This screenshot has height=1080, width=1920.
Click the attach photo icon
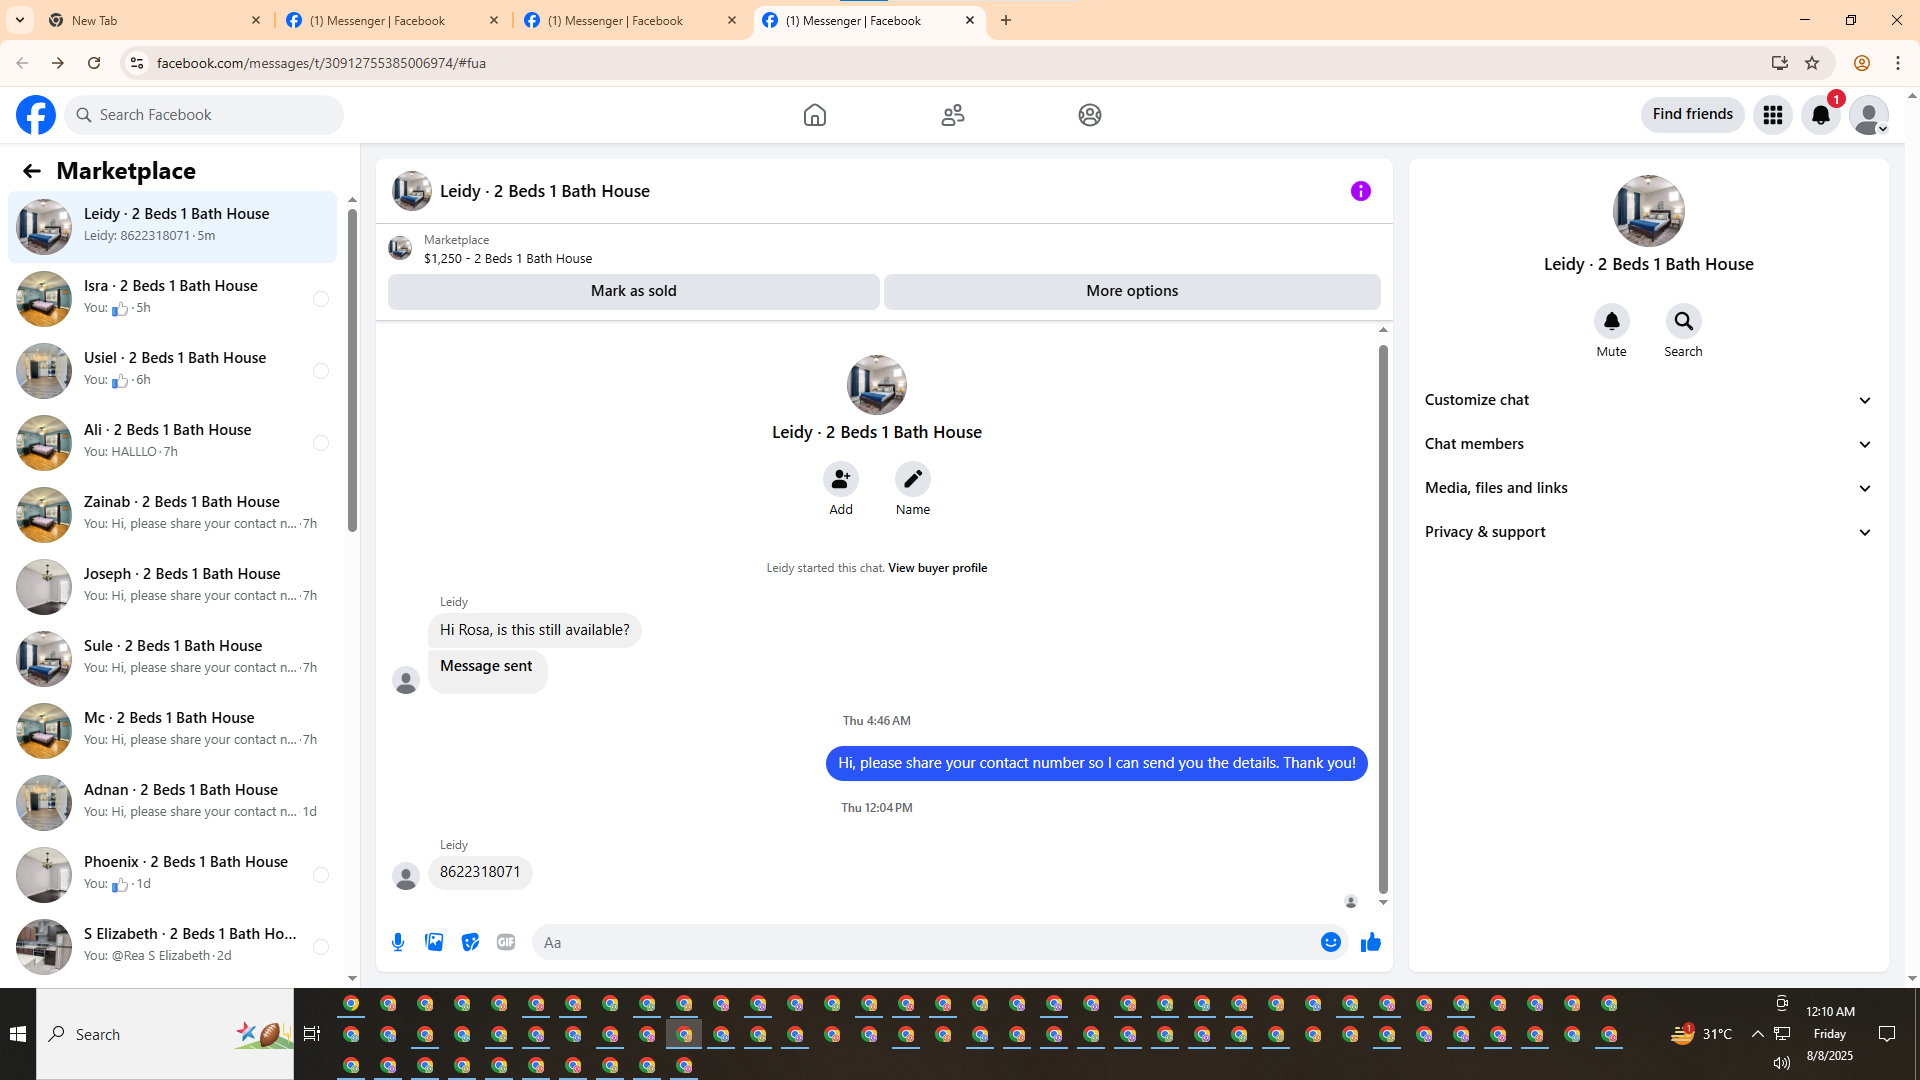coord(434,942)
